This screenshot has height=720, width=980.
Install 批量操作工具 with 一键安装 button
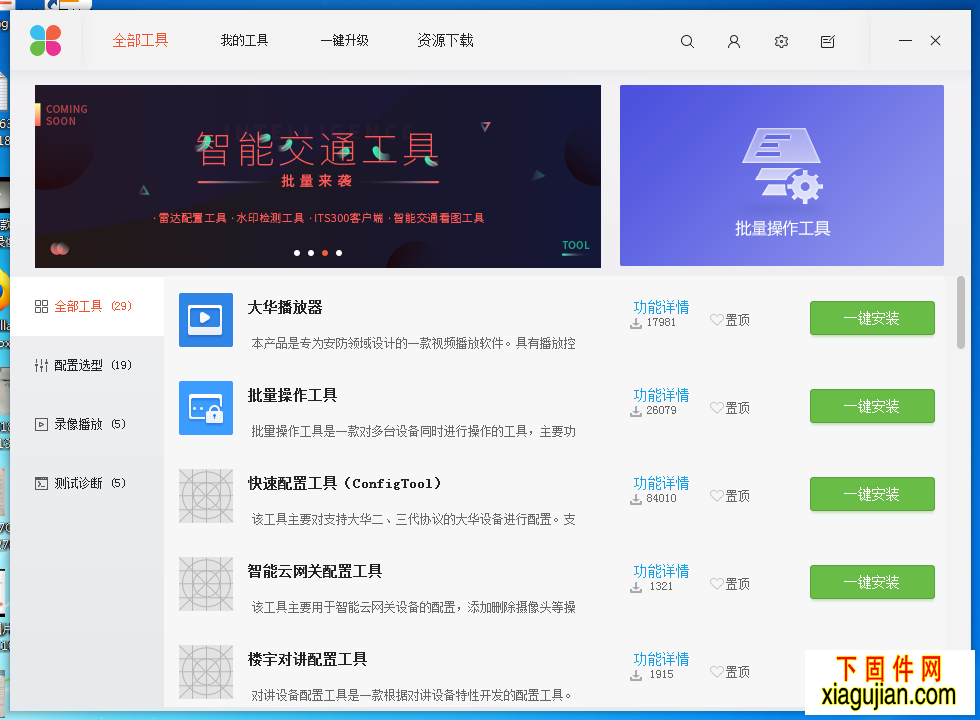point(872,407)
